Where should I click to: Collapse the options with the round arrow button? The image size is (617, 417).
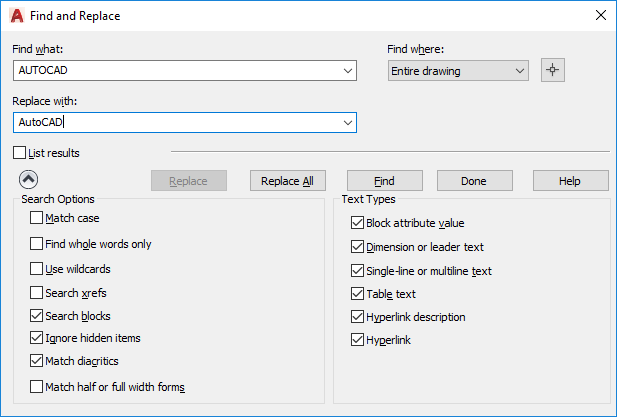28,180
